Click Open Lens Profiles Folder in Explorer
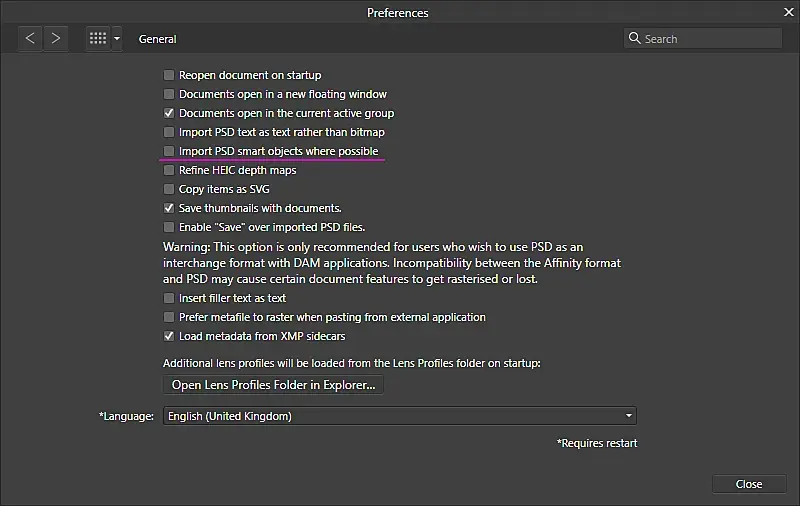 point(273,384)
